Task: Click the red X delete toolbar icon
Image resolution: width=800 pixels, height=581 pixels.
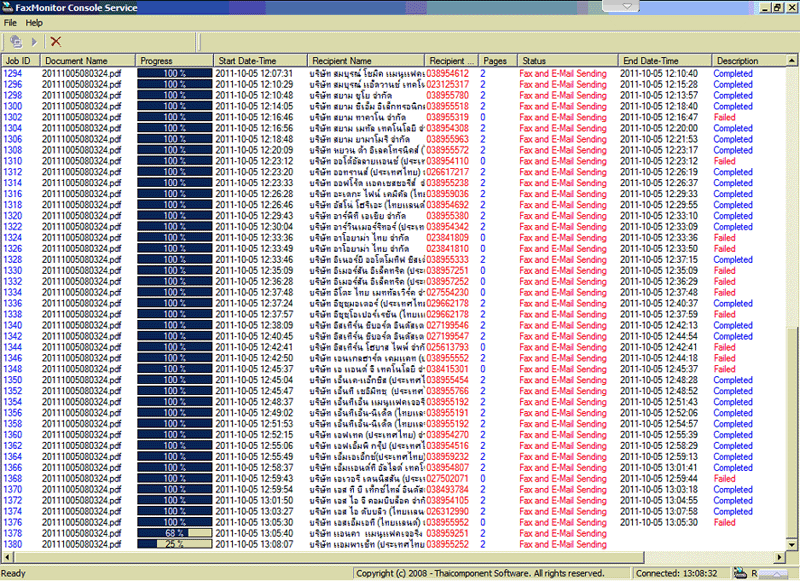Action: click(x=56, y=42)
